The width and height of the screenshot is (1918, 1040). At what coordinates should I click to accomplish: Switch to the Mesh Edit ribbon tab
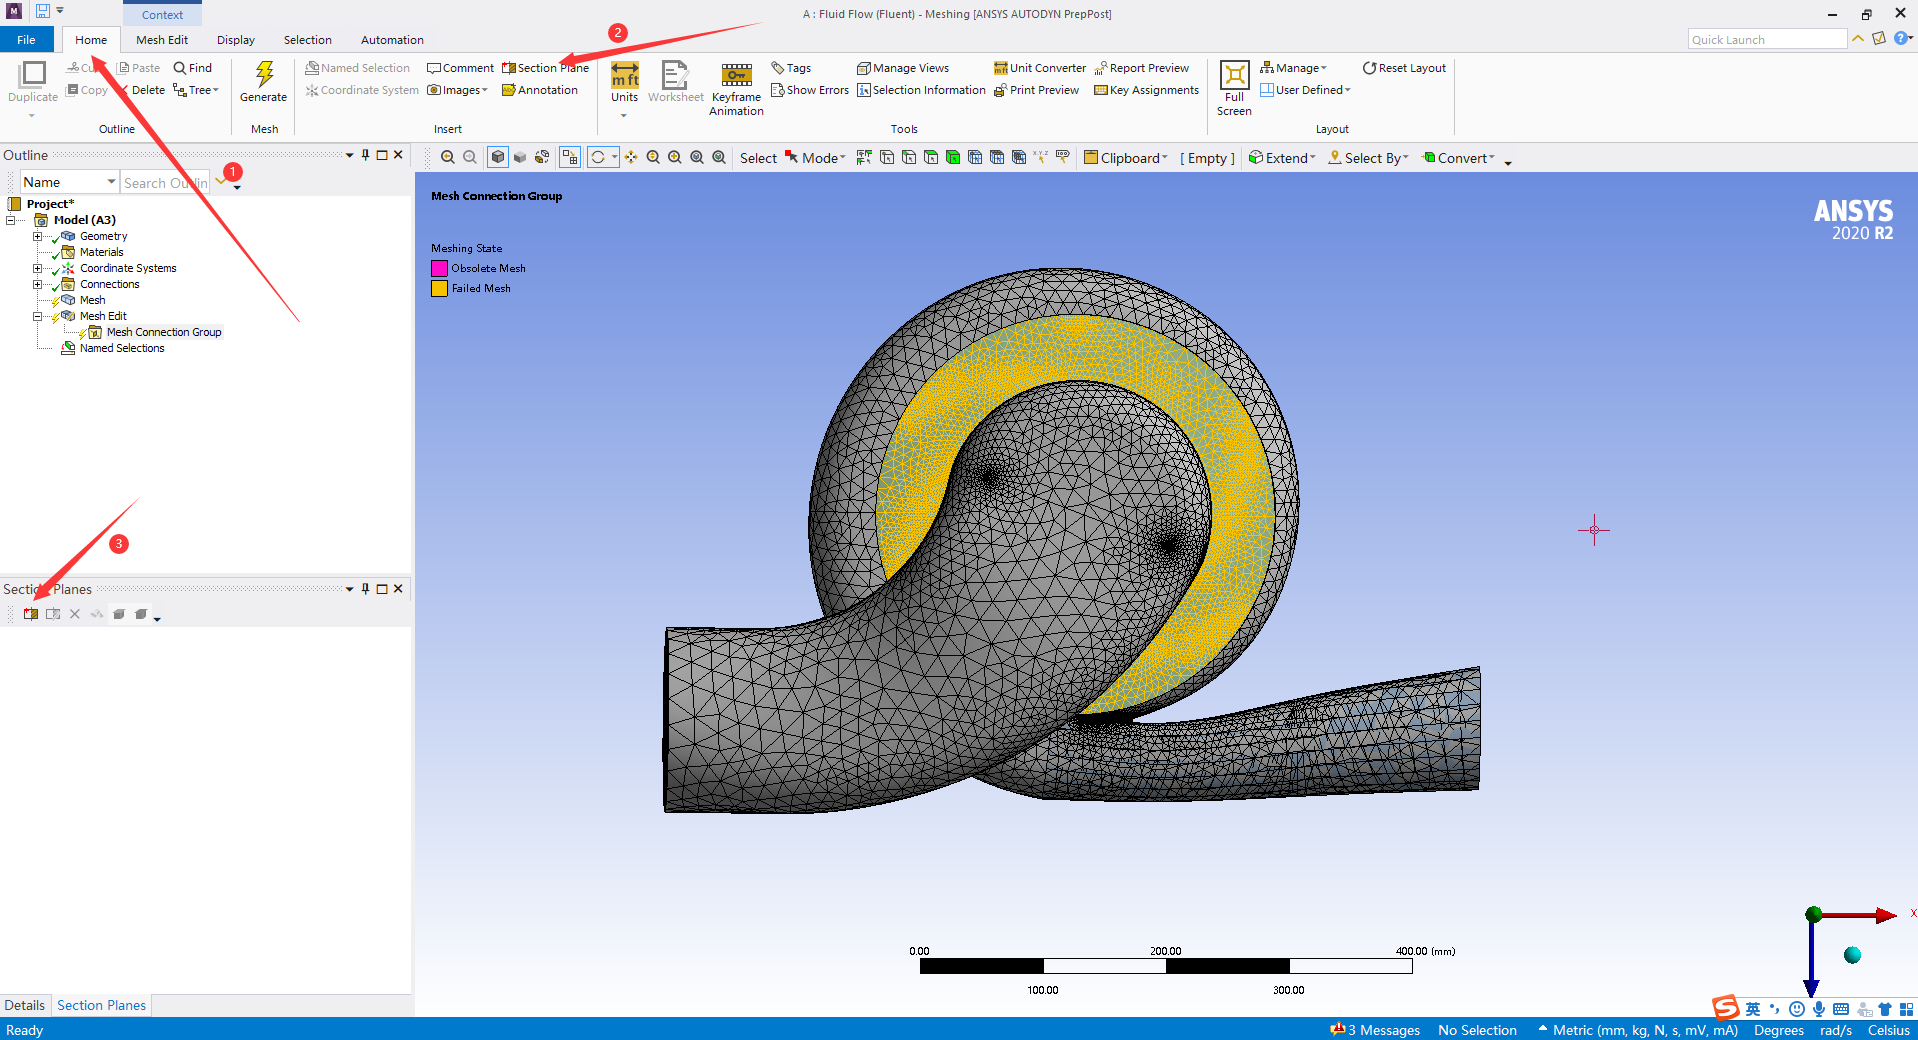(x=161, y=39)
